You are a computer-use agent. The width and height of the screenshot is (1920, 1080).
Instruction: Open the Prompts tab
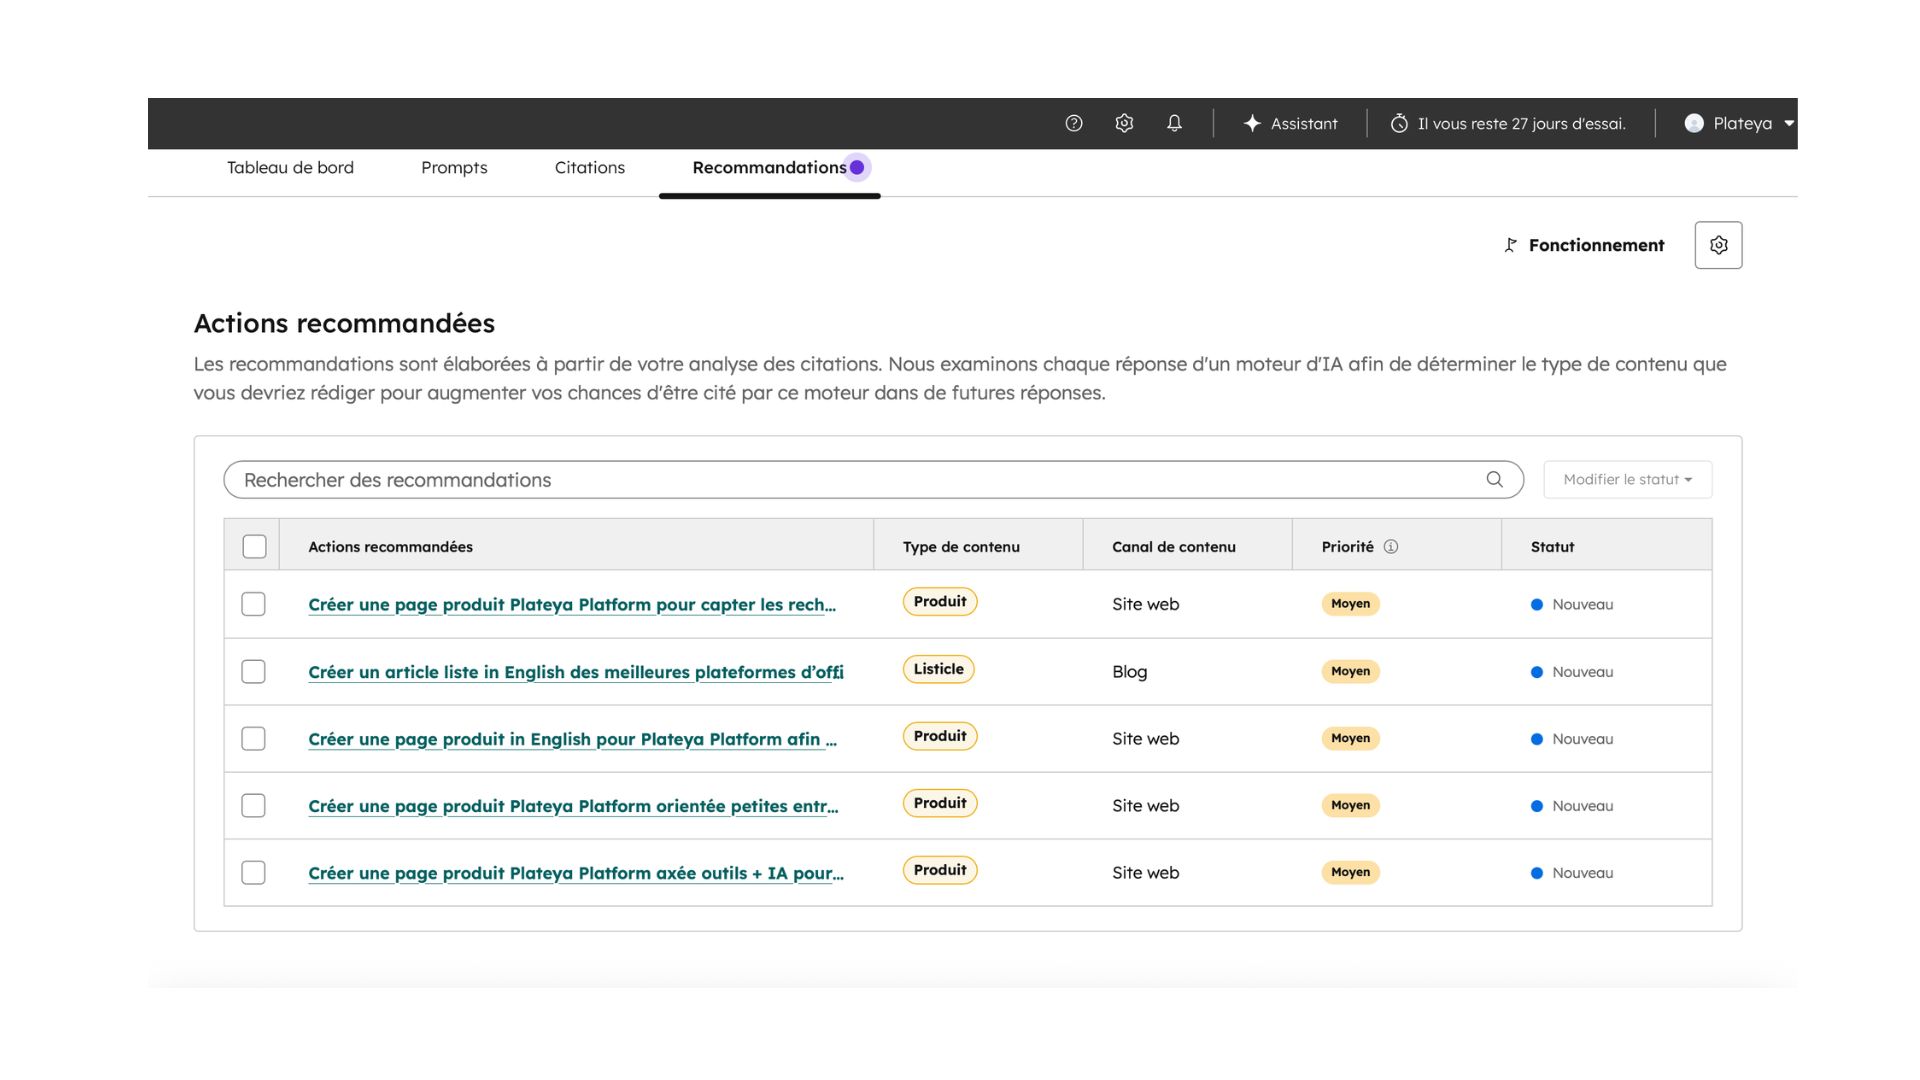(454, 168)
